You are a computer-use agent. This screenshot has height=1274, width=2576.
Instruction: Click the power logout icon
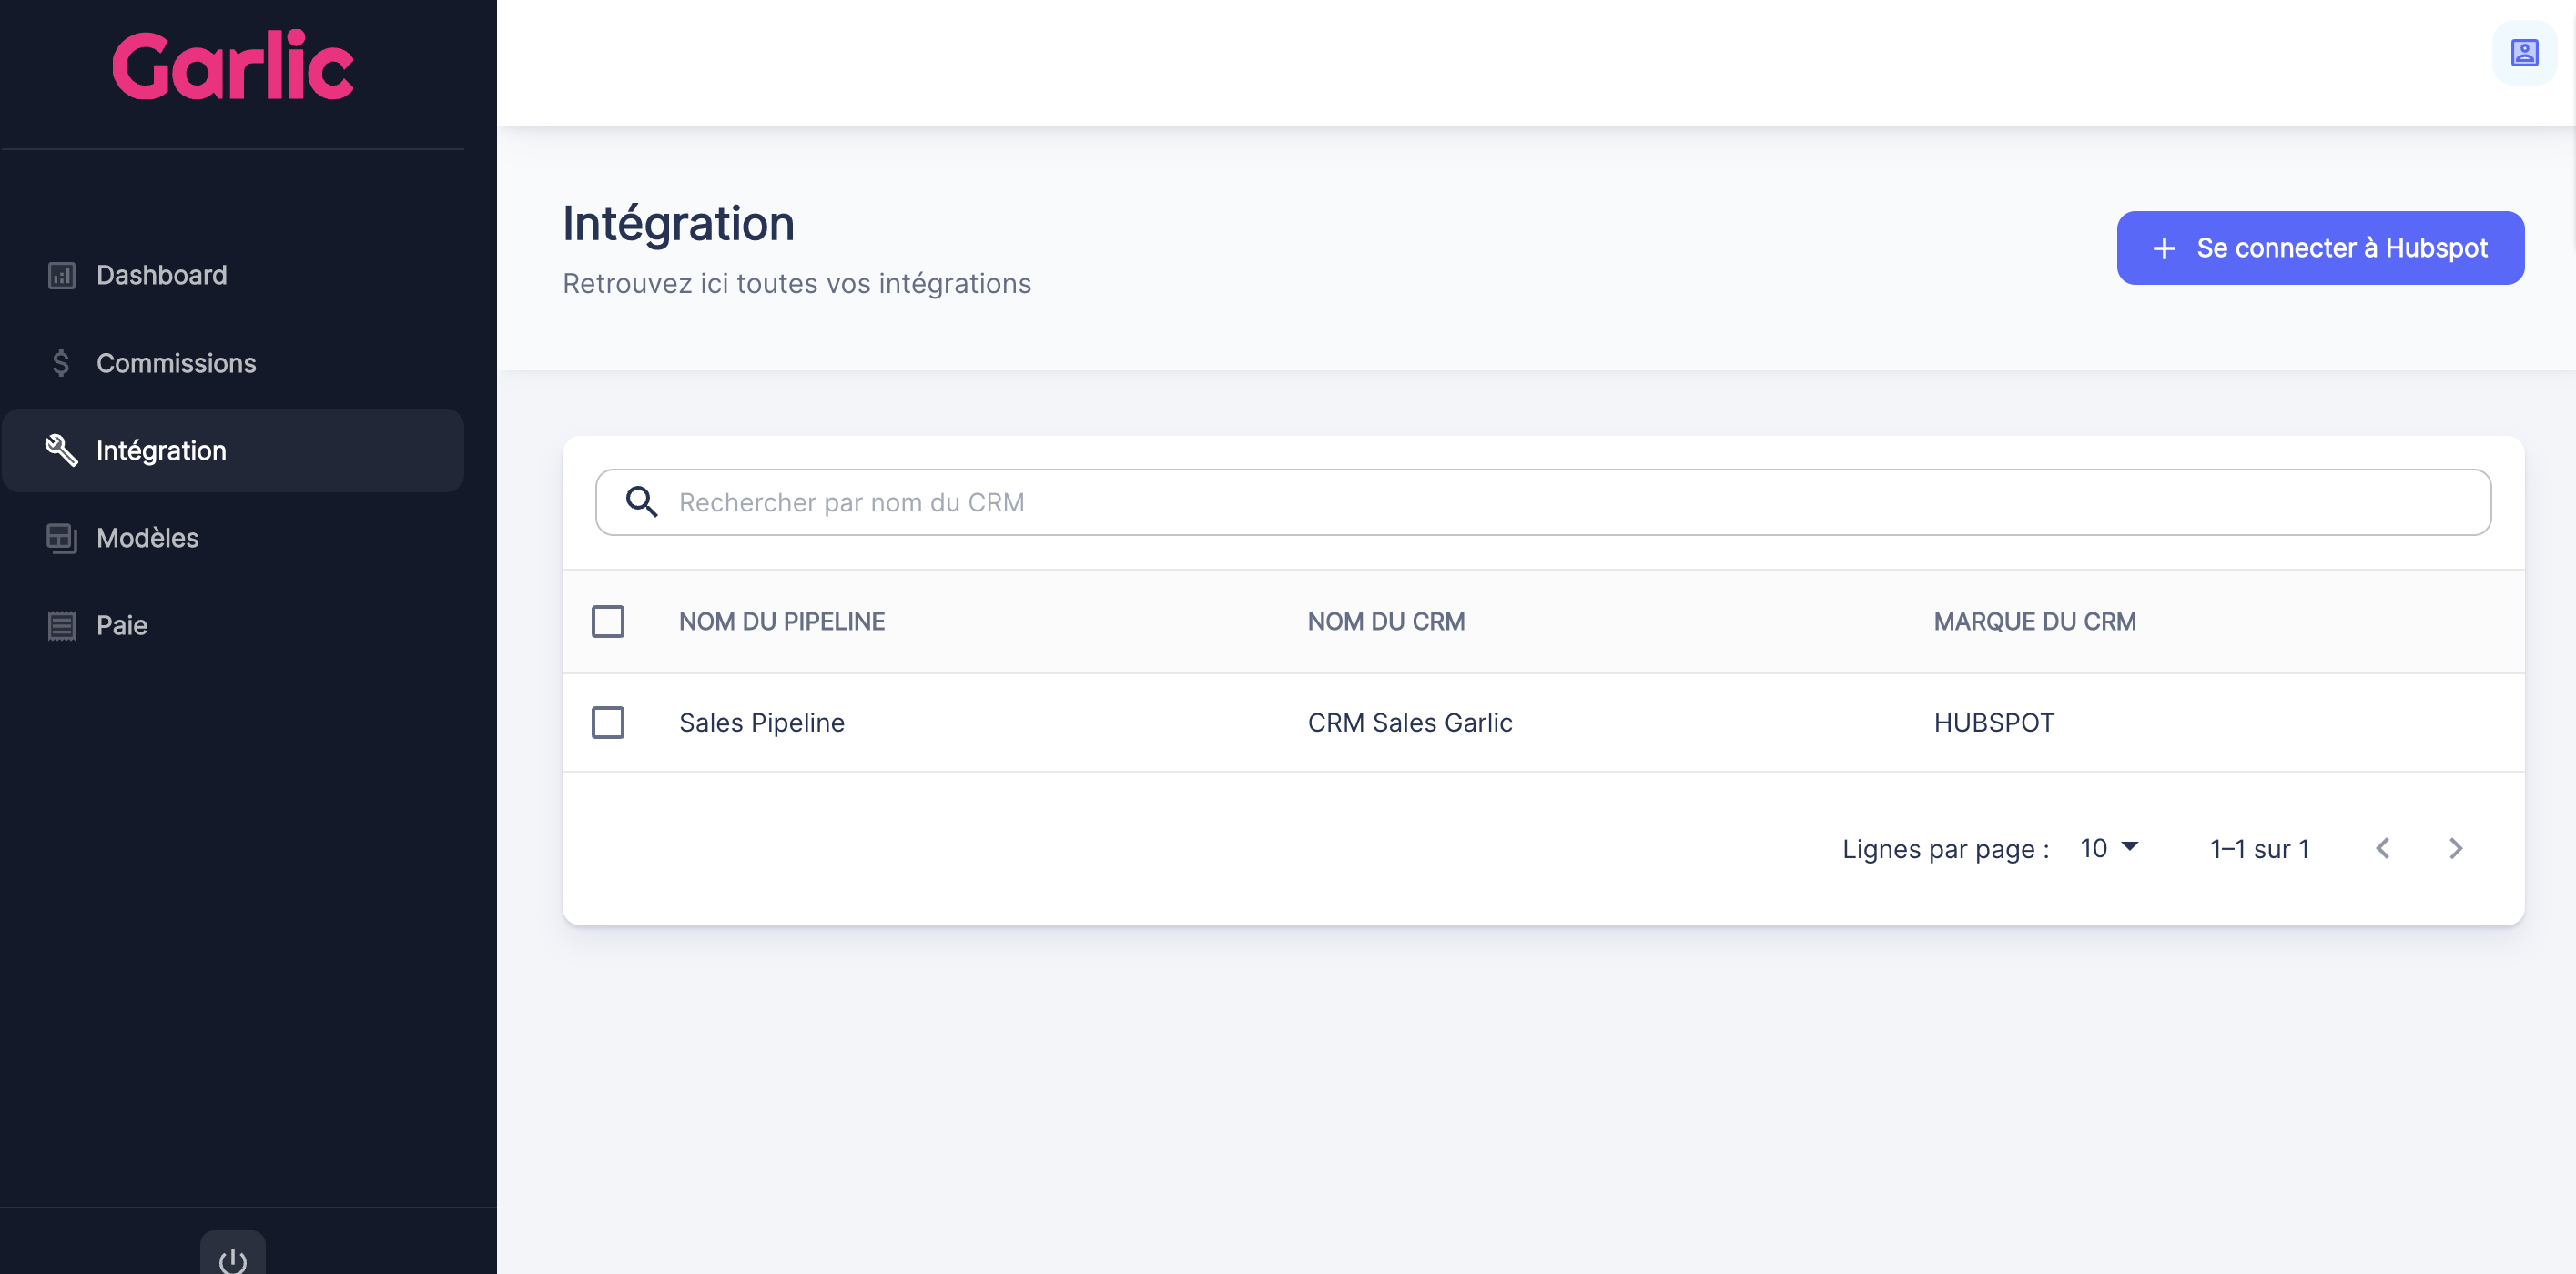point(232,1259)
